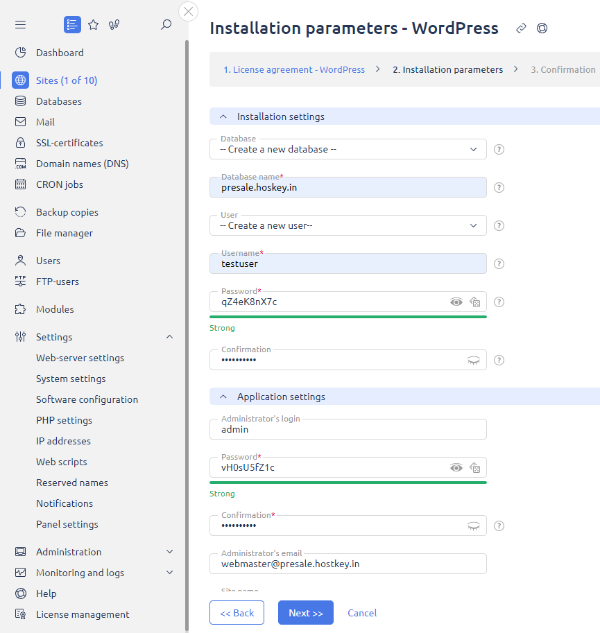Open the favorites star icon

(93, 24)
